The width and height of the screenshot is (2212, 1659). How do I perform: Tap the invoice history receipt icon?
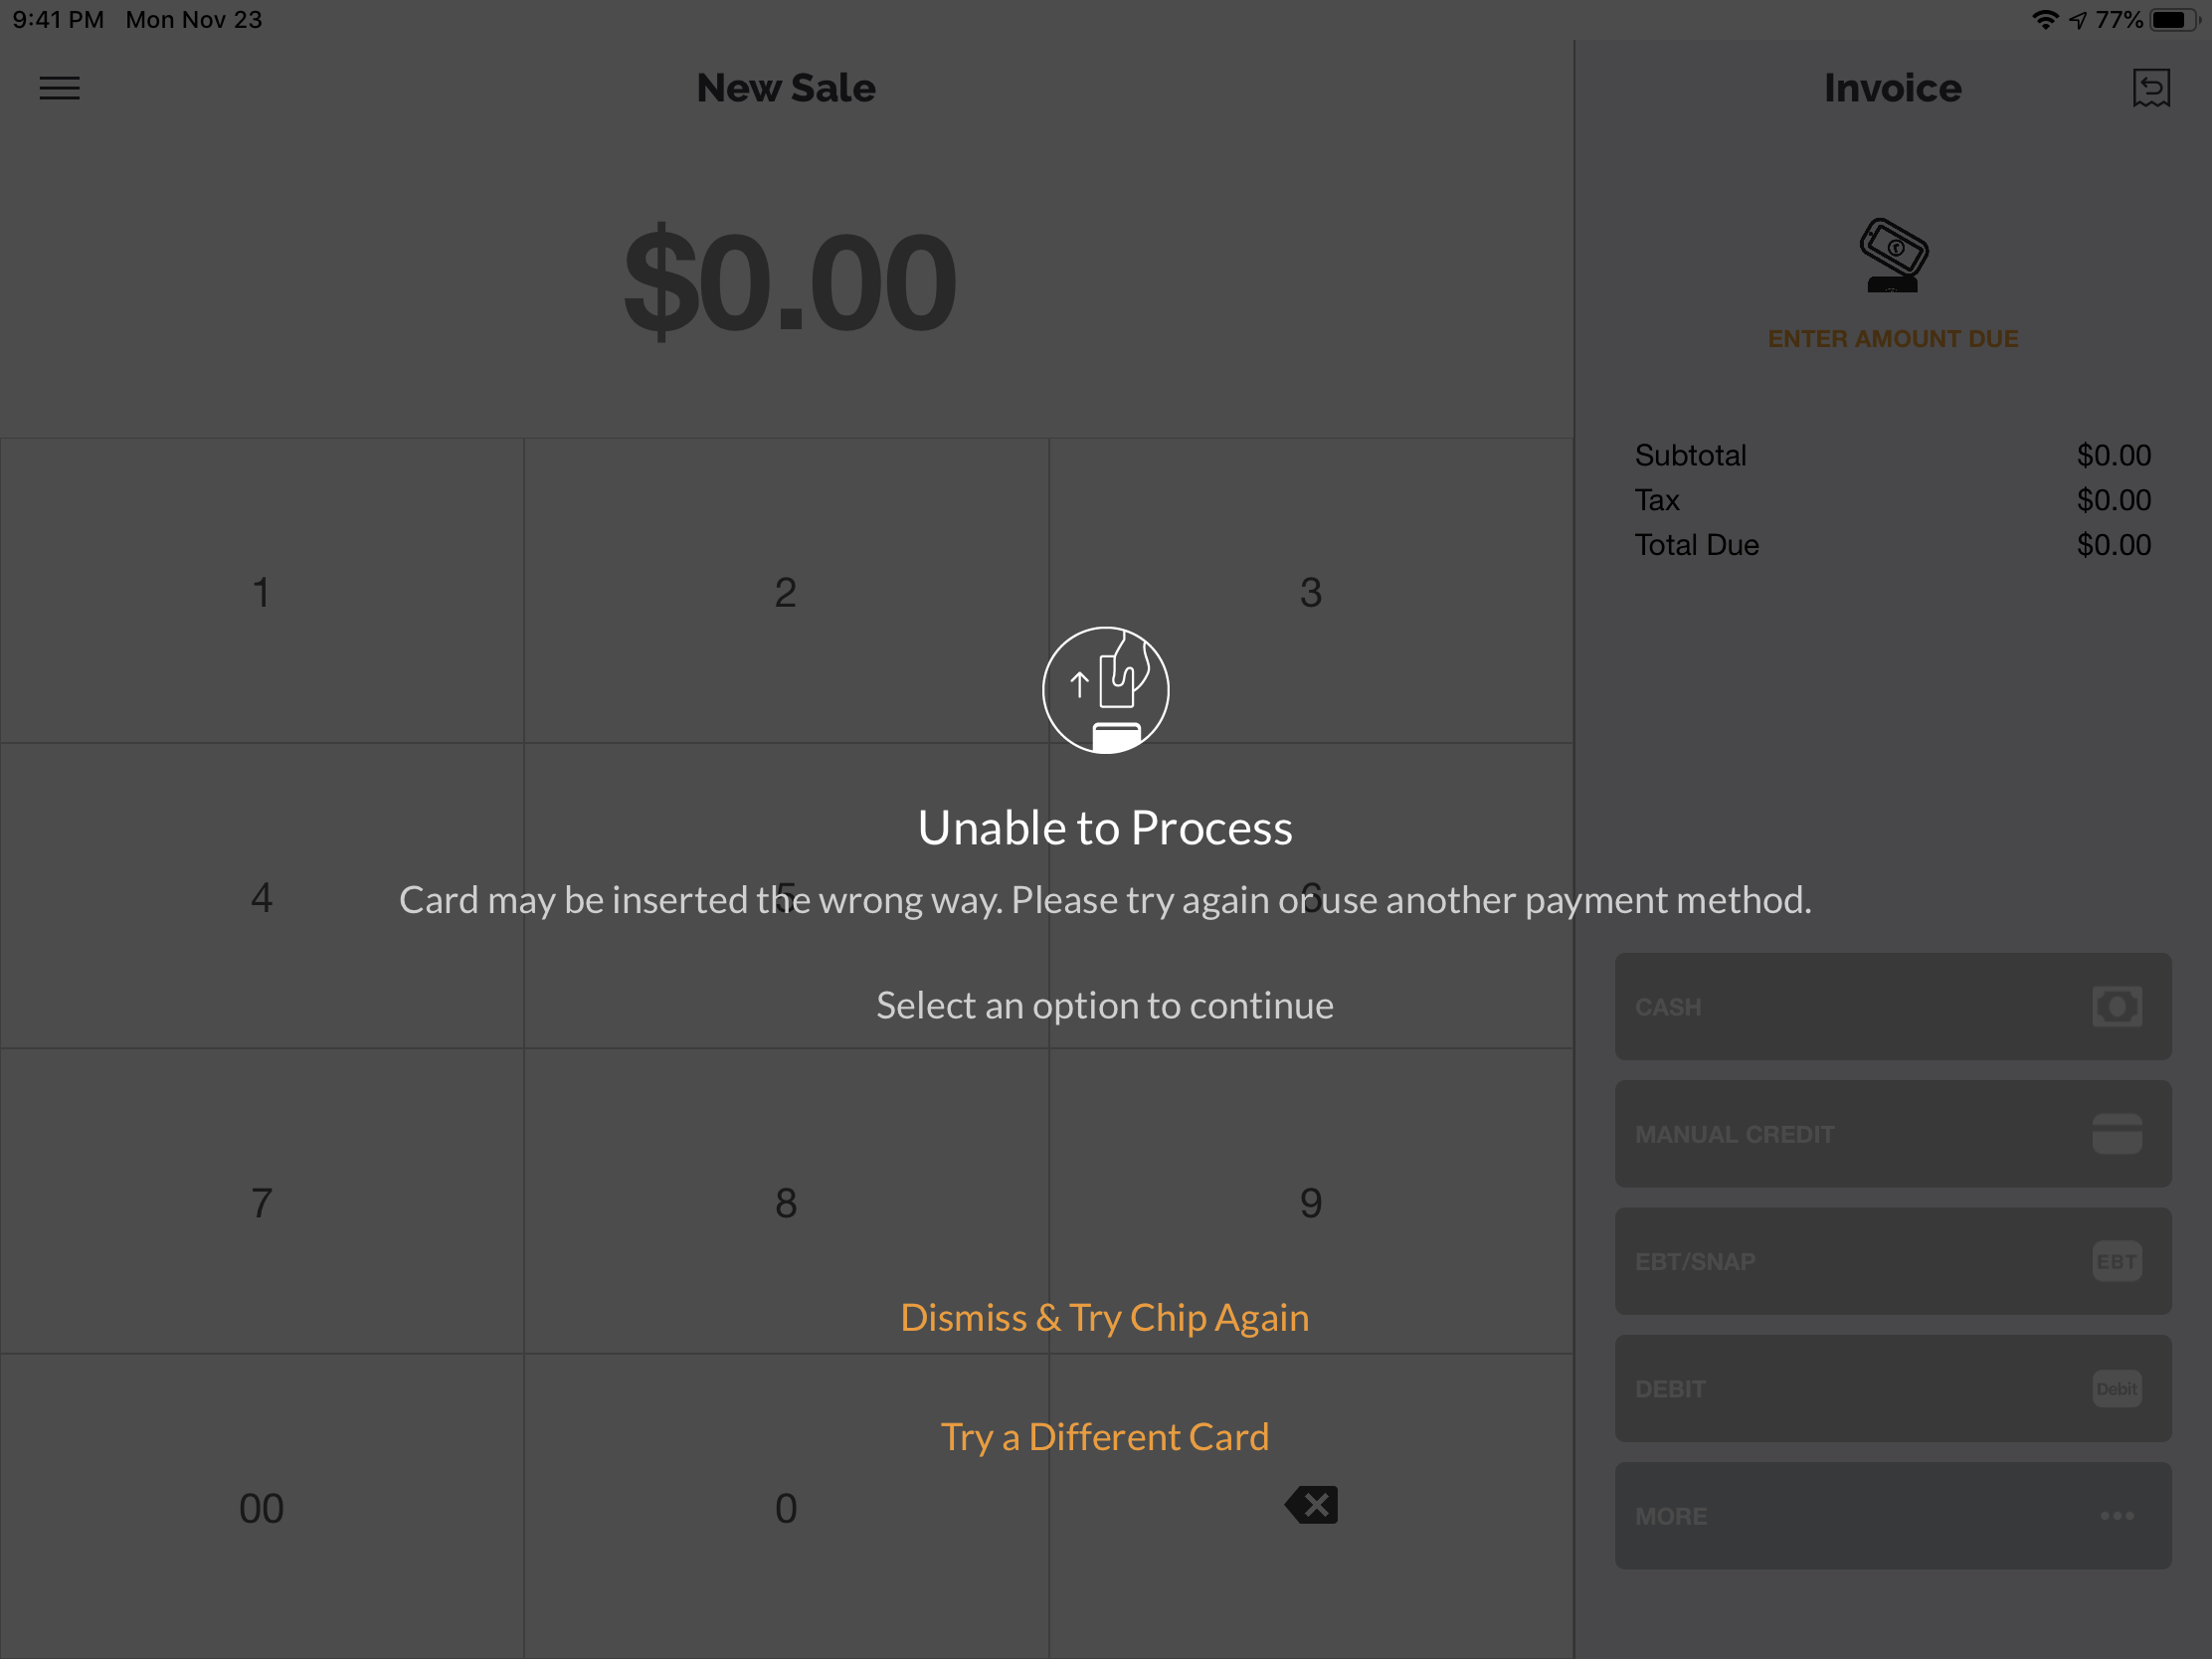[x=2150, y=88]
